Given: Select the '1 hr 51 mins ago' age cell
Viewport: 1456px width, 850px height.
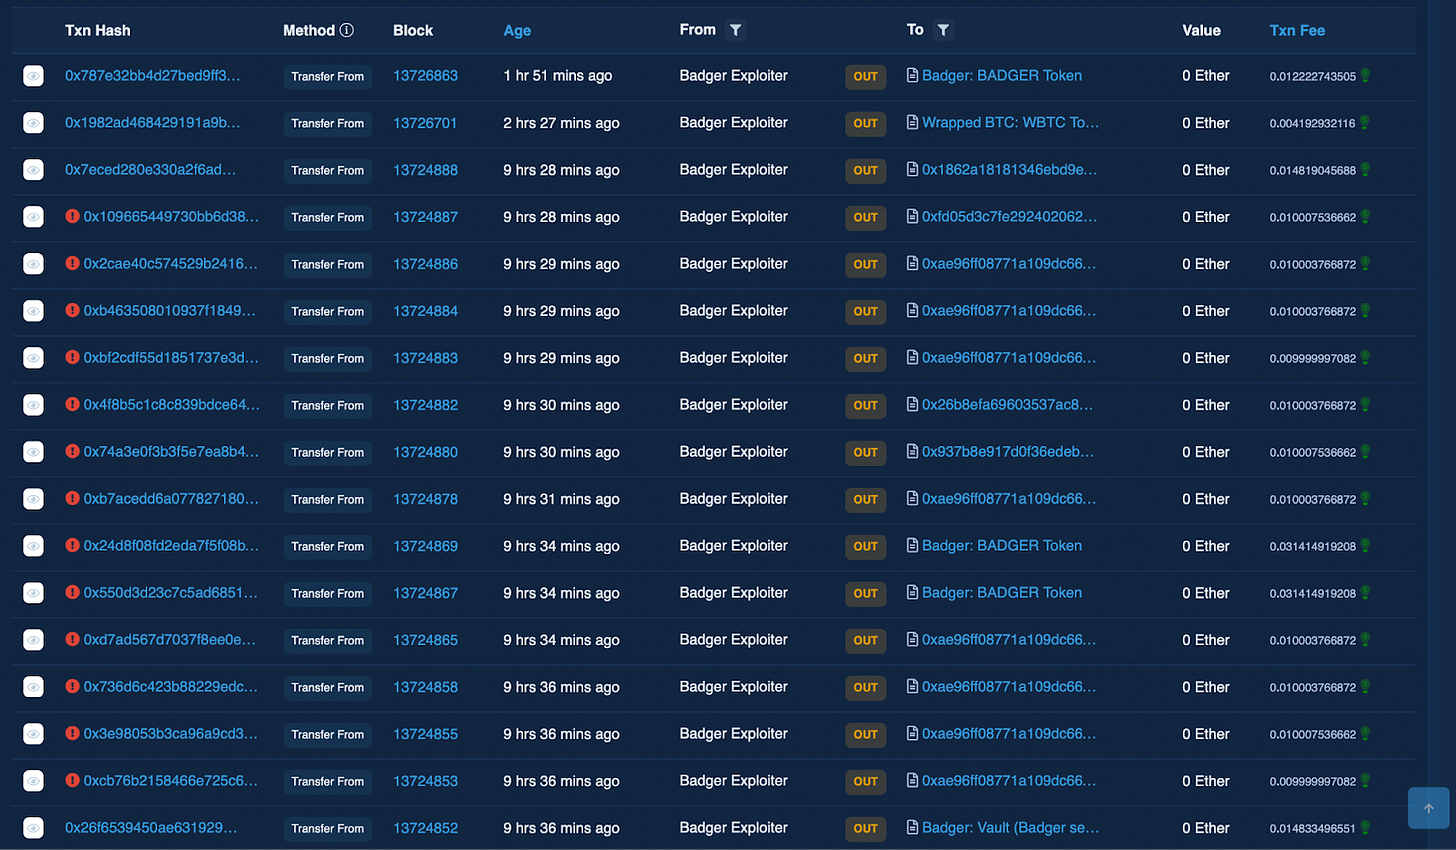Looking at the screenshot, I should tap(558, 76).
